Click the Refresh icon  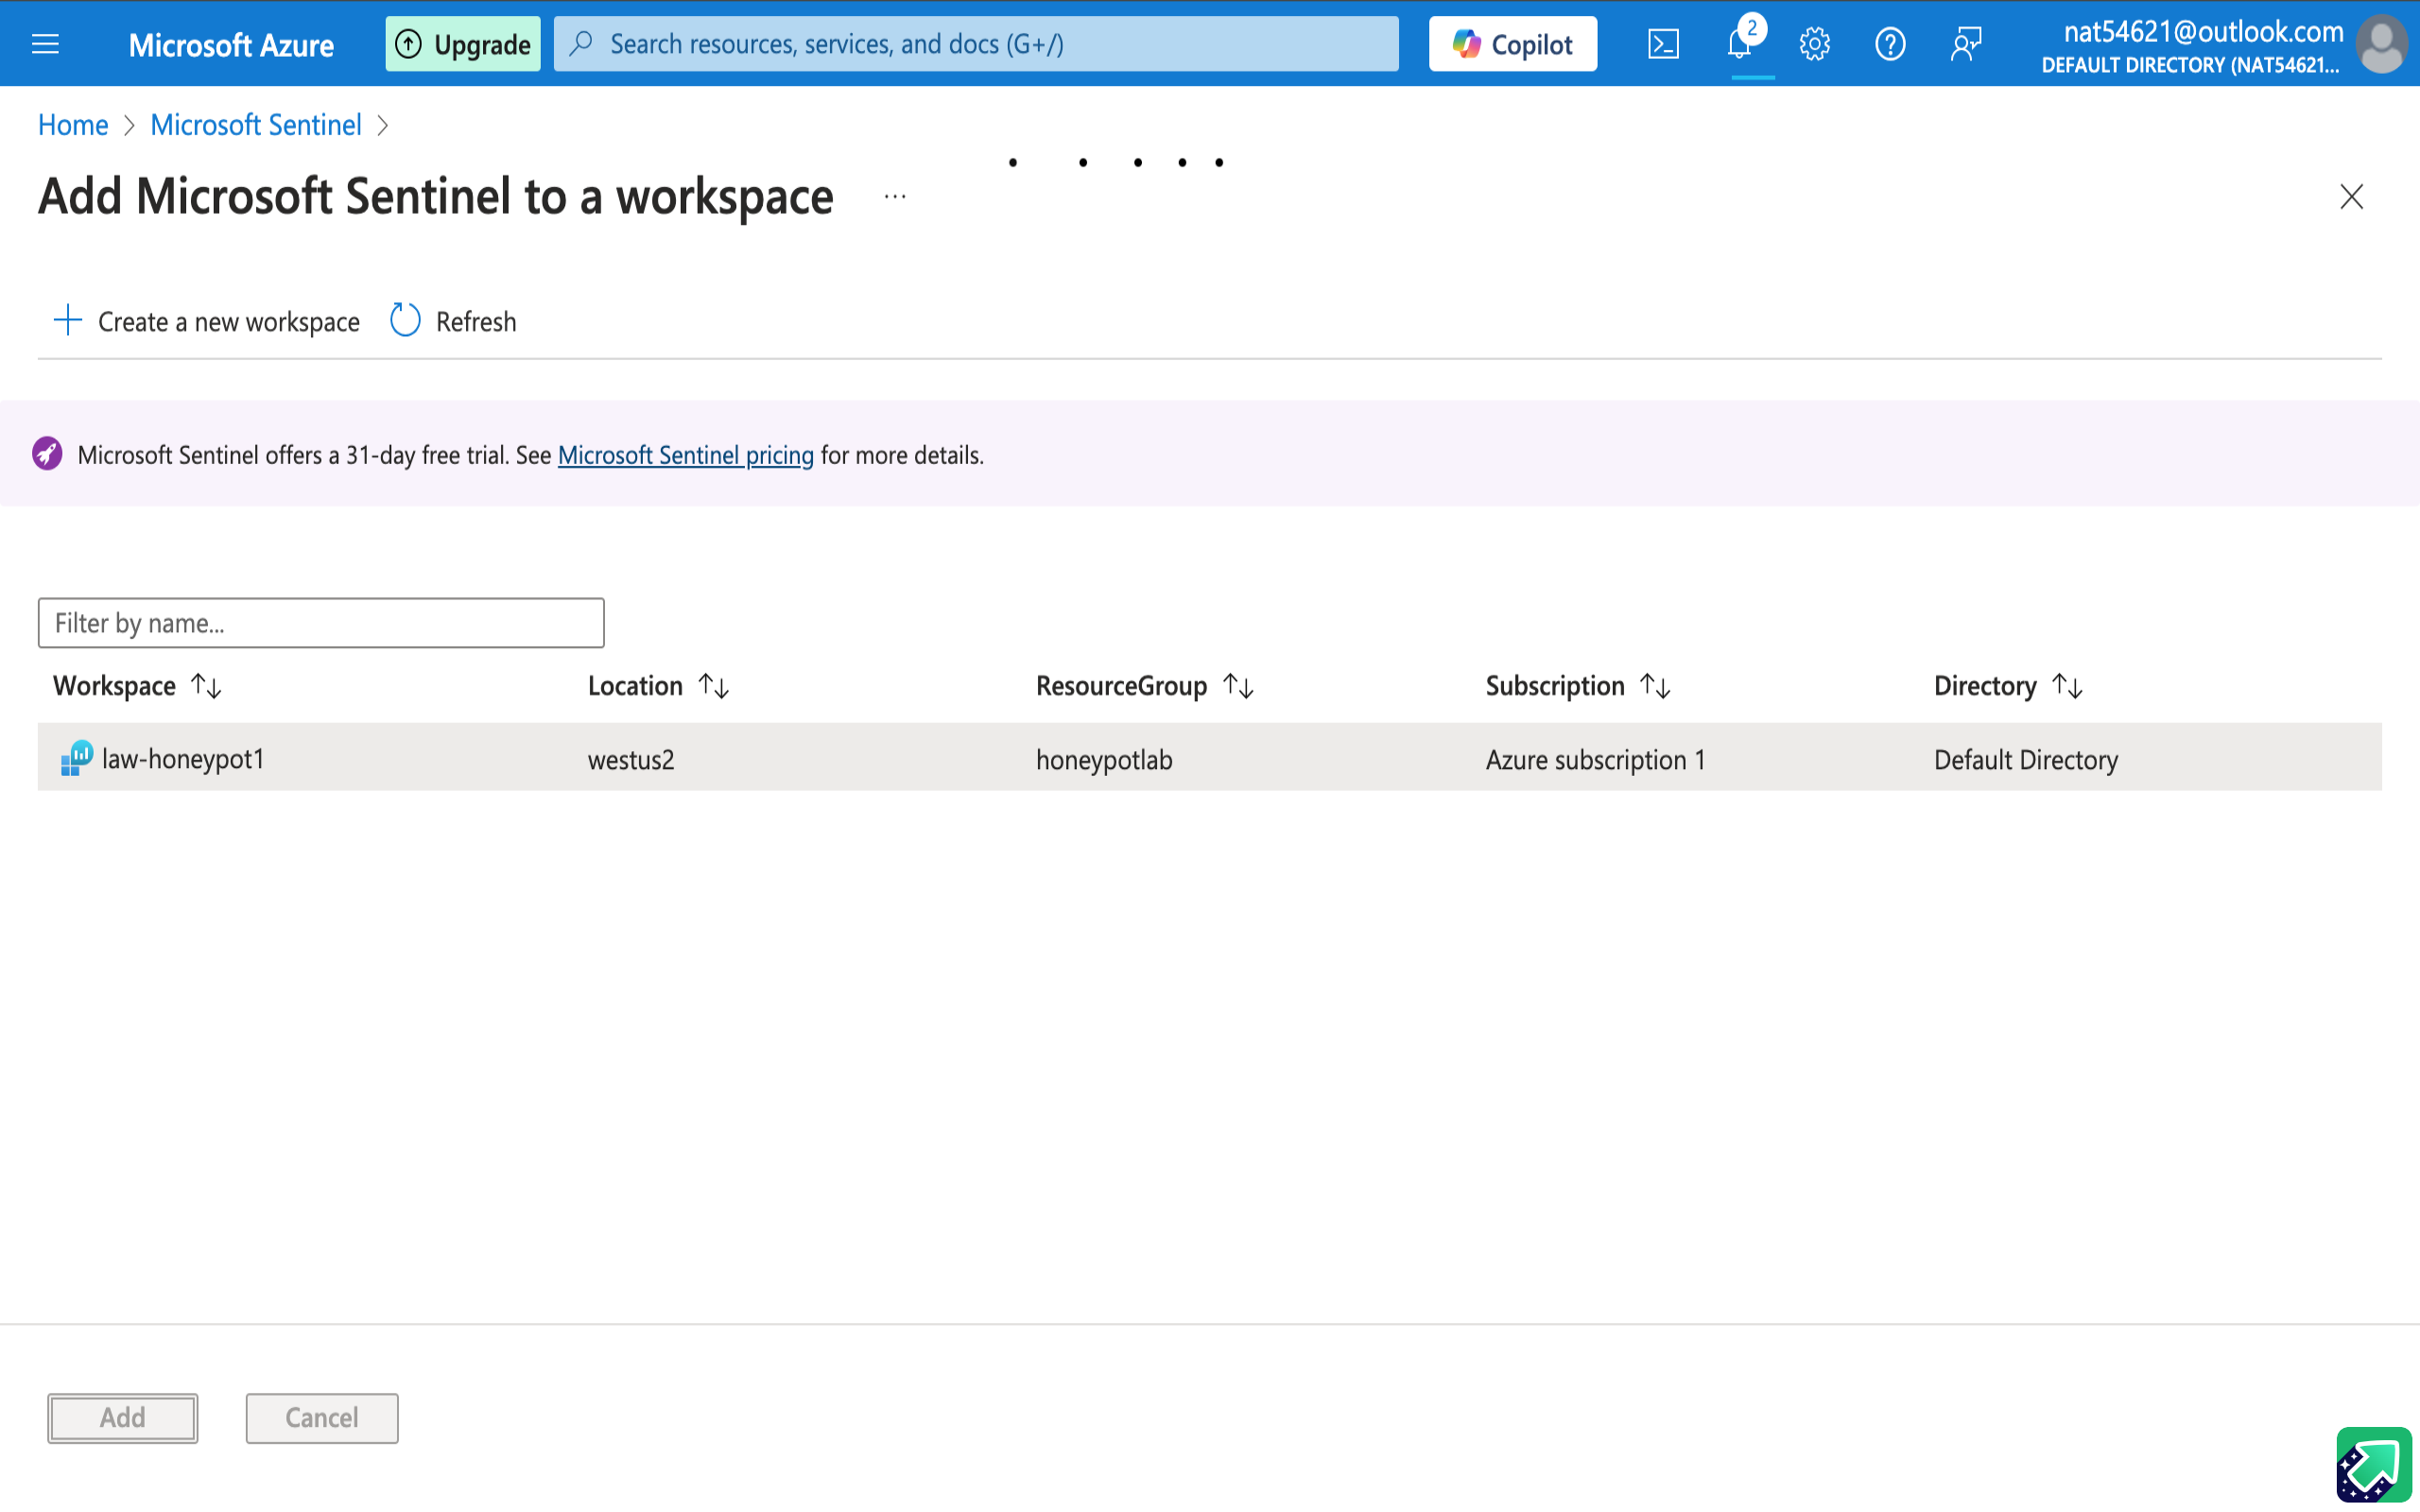pyautogui.click(x=405, y=321)
